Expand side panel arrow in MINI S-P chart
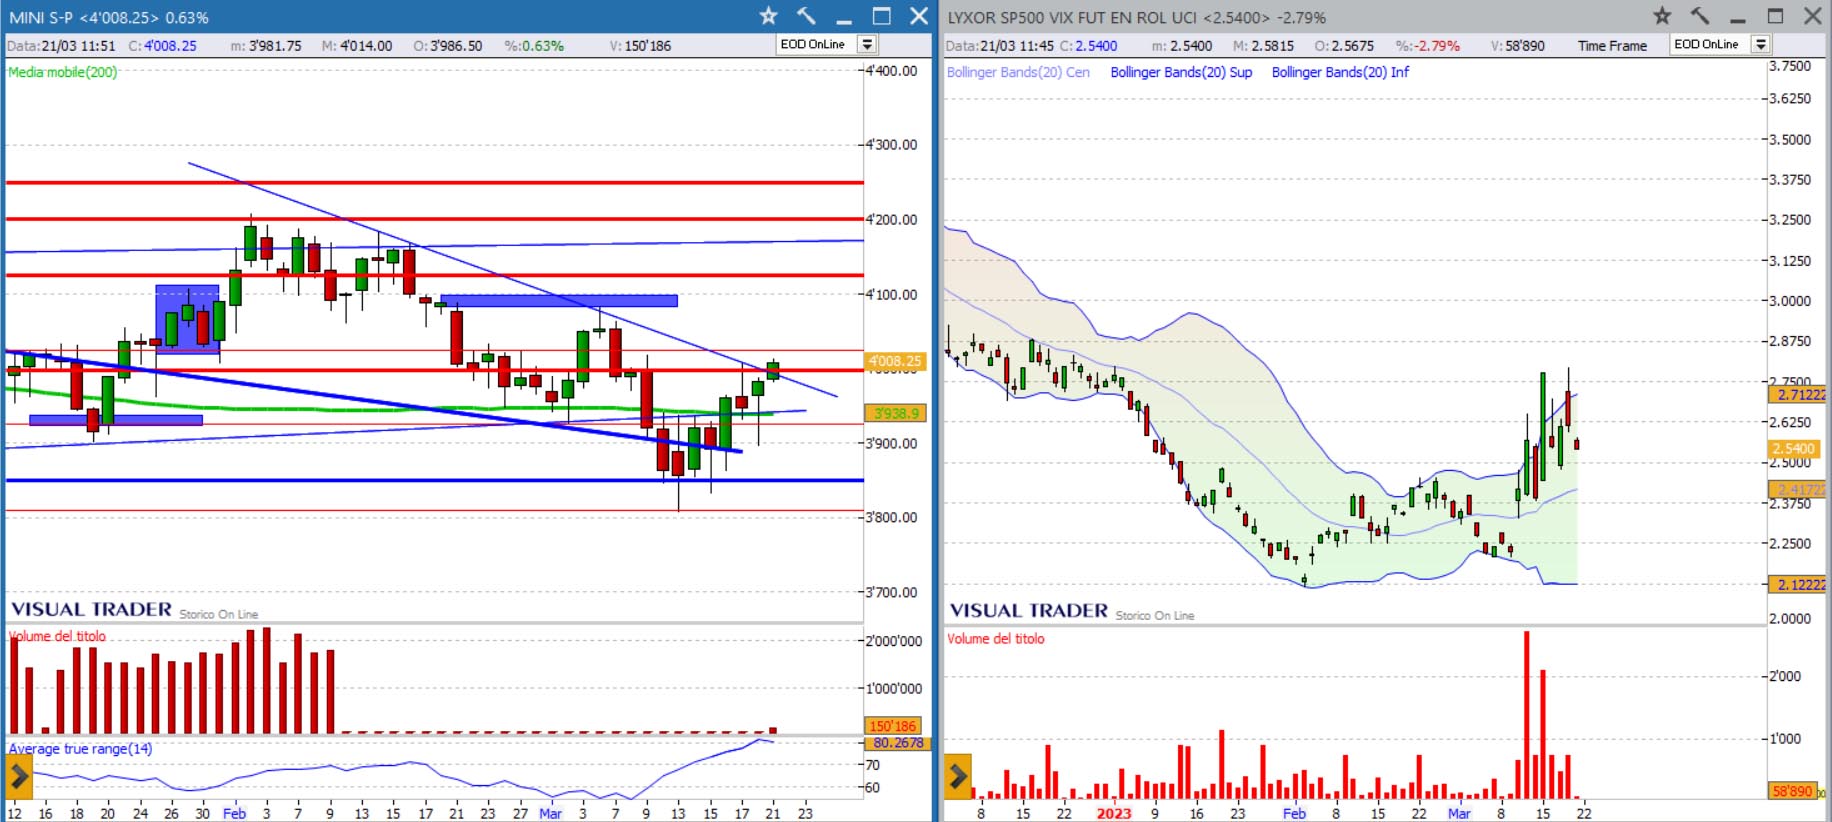 click(19, 775)
